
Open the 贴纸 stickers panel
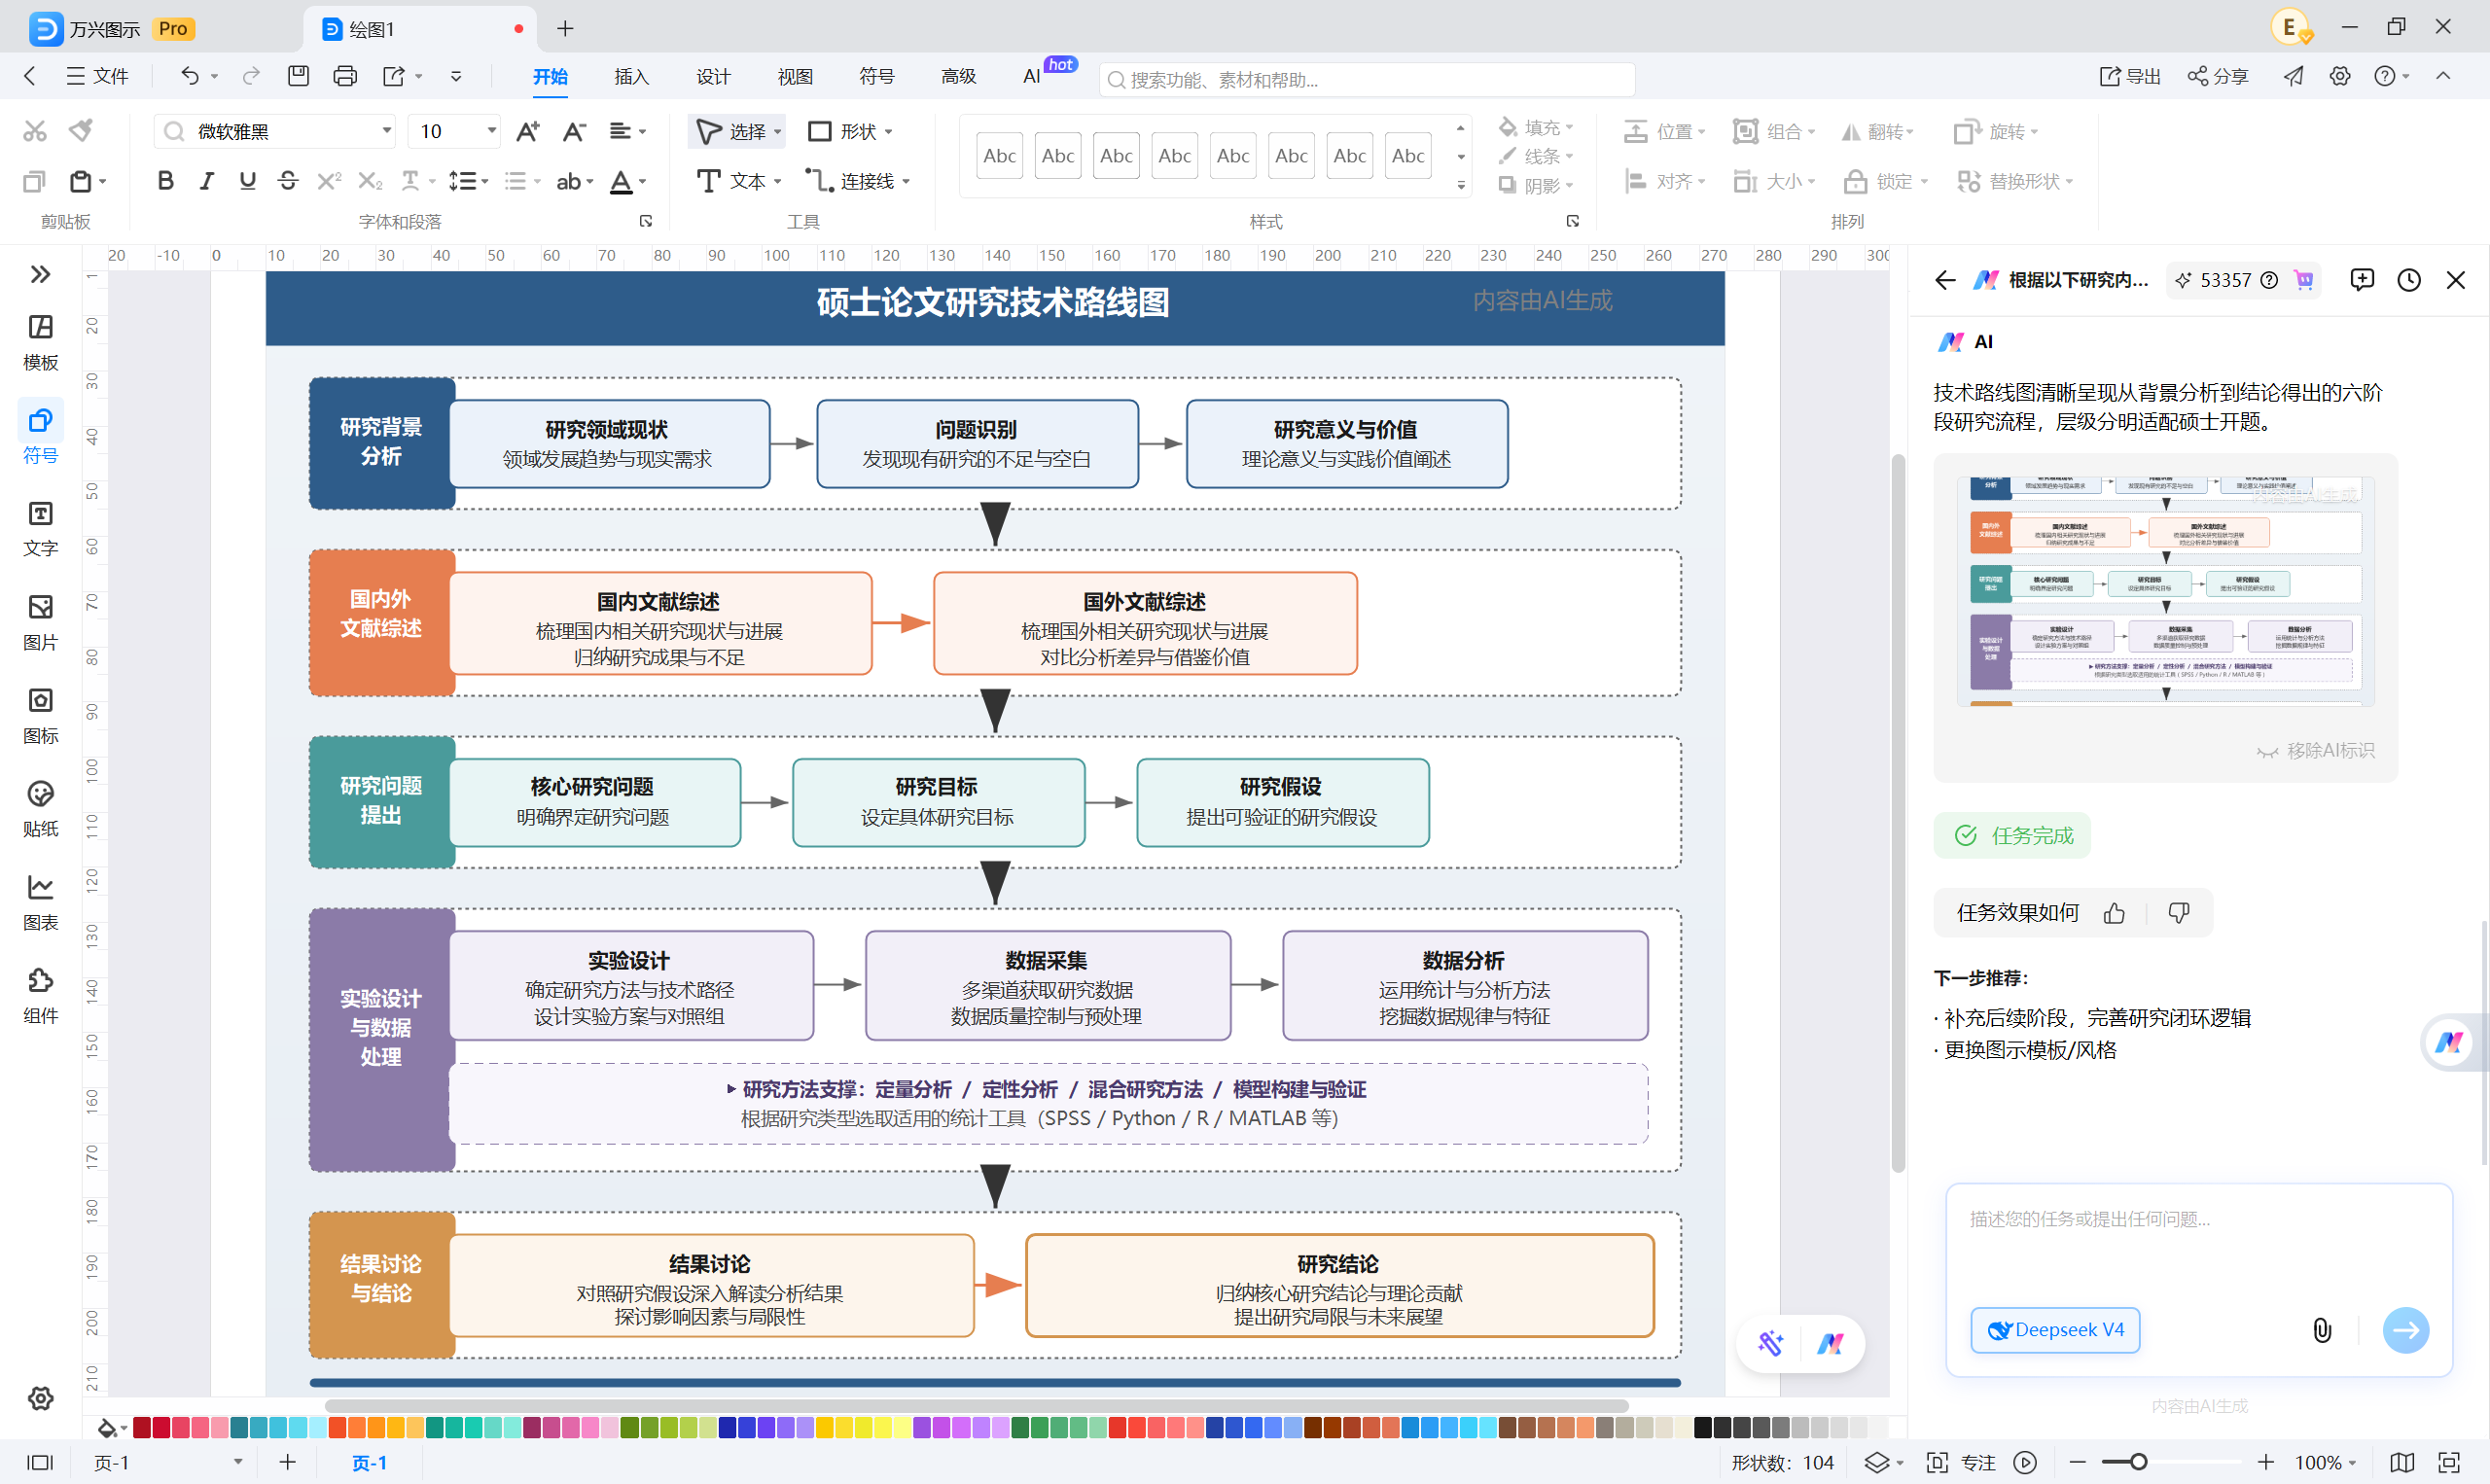40,809
